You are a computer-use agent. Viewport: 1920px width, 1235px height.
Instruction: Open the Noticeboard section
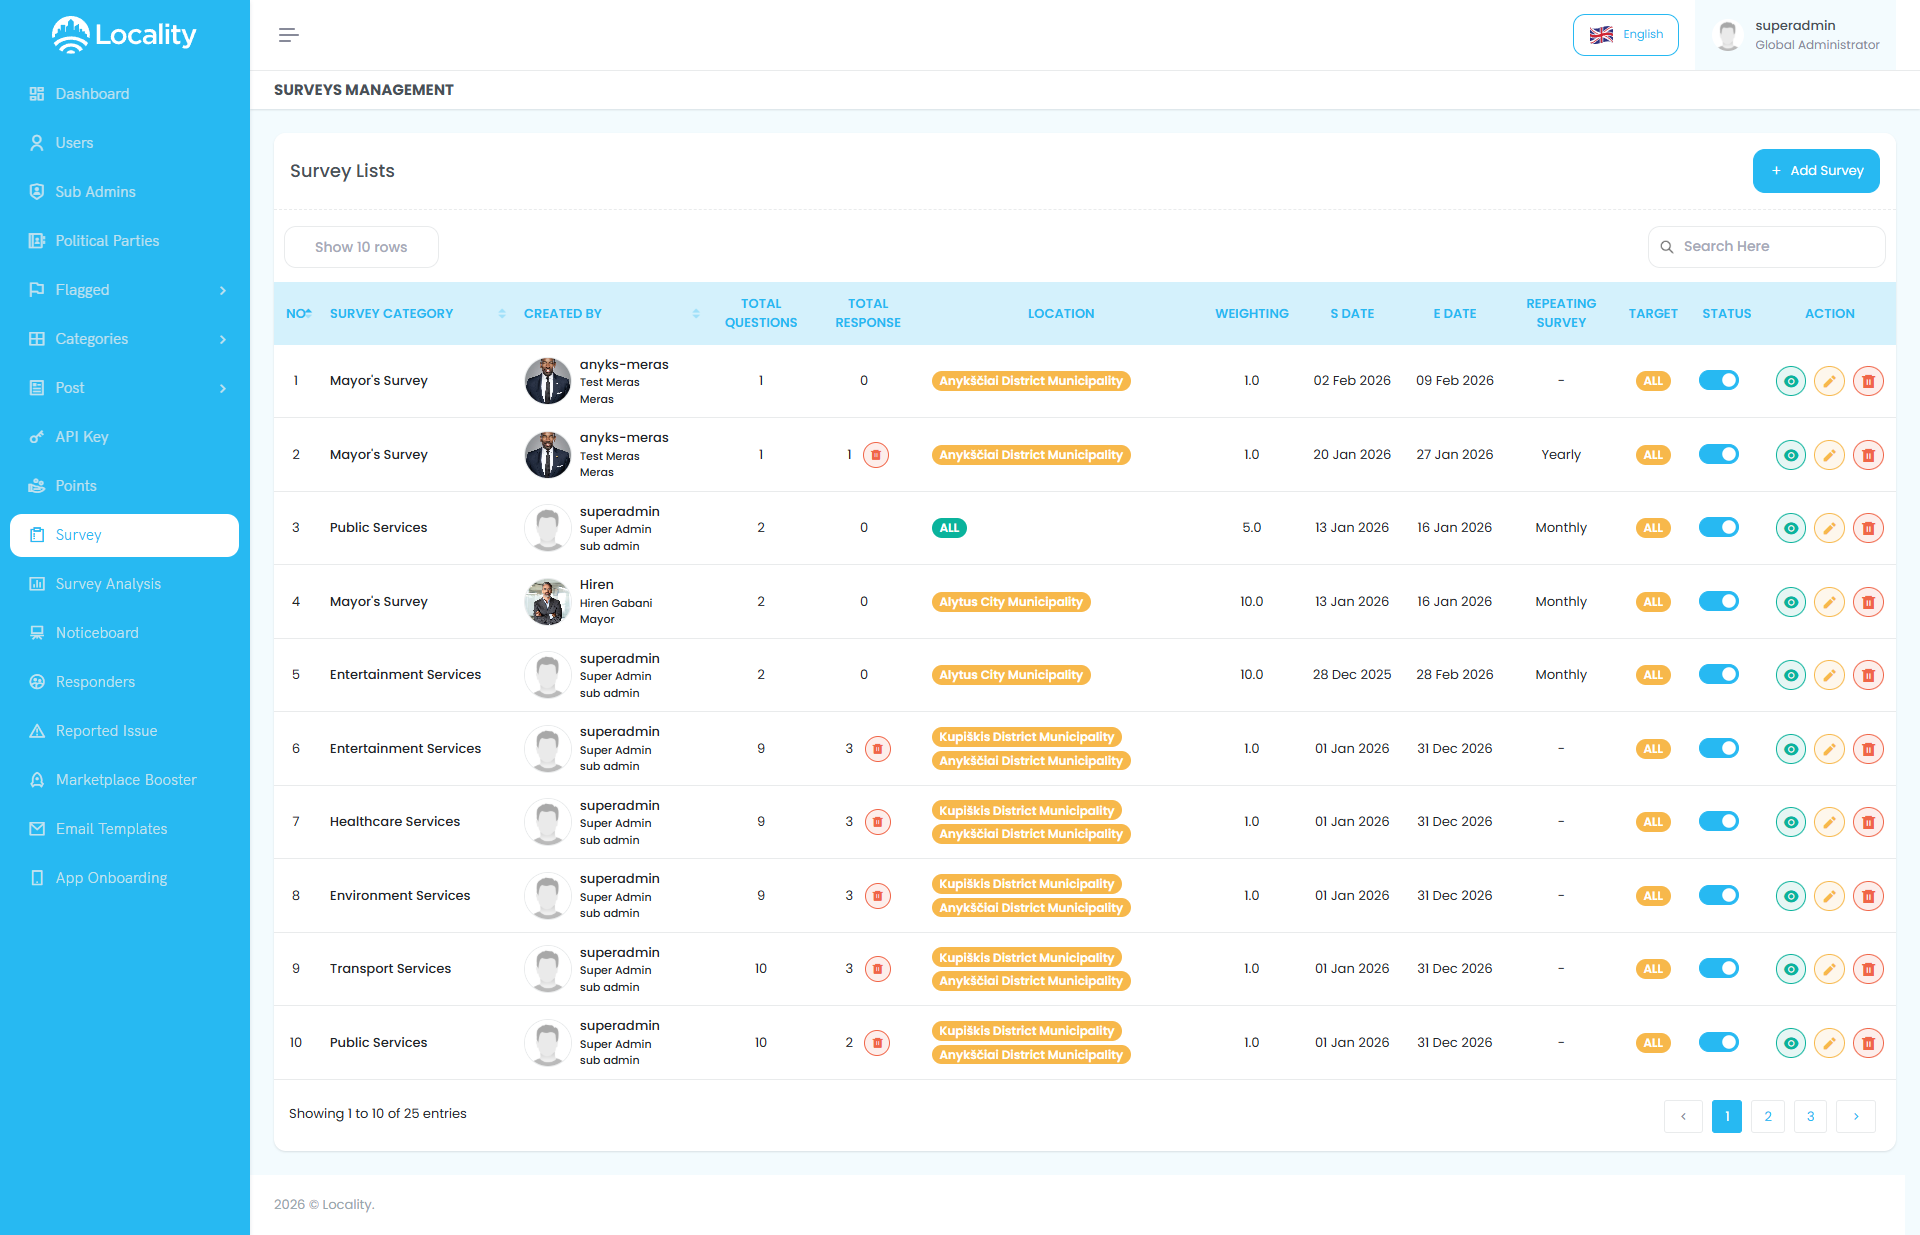(x=97, y=632)
